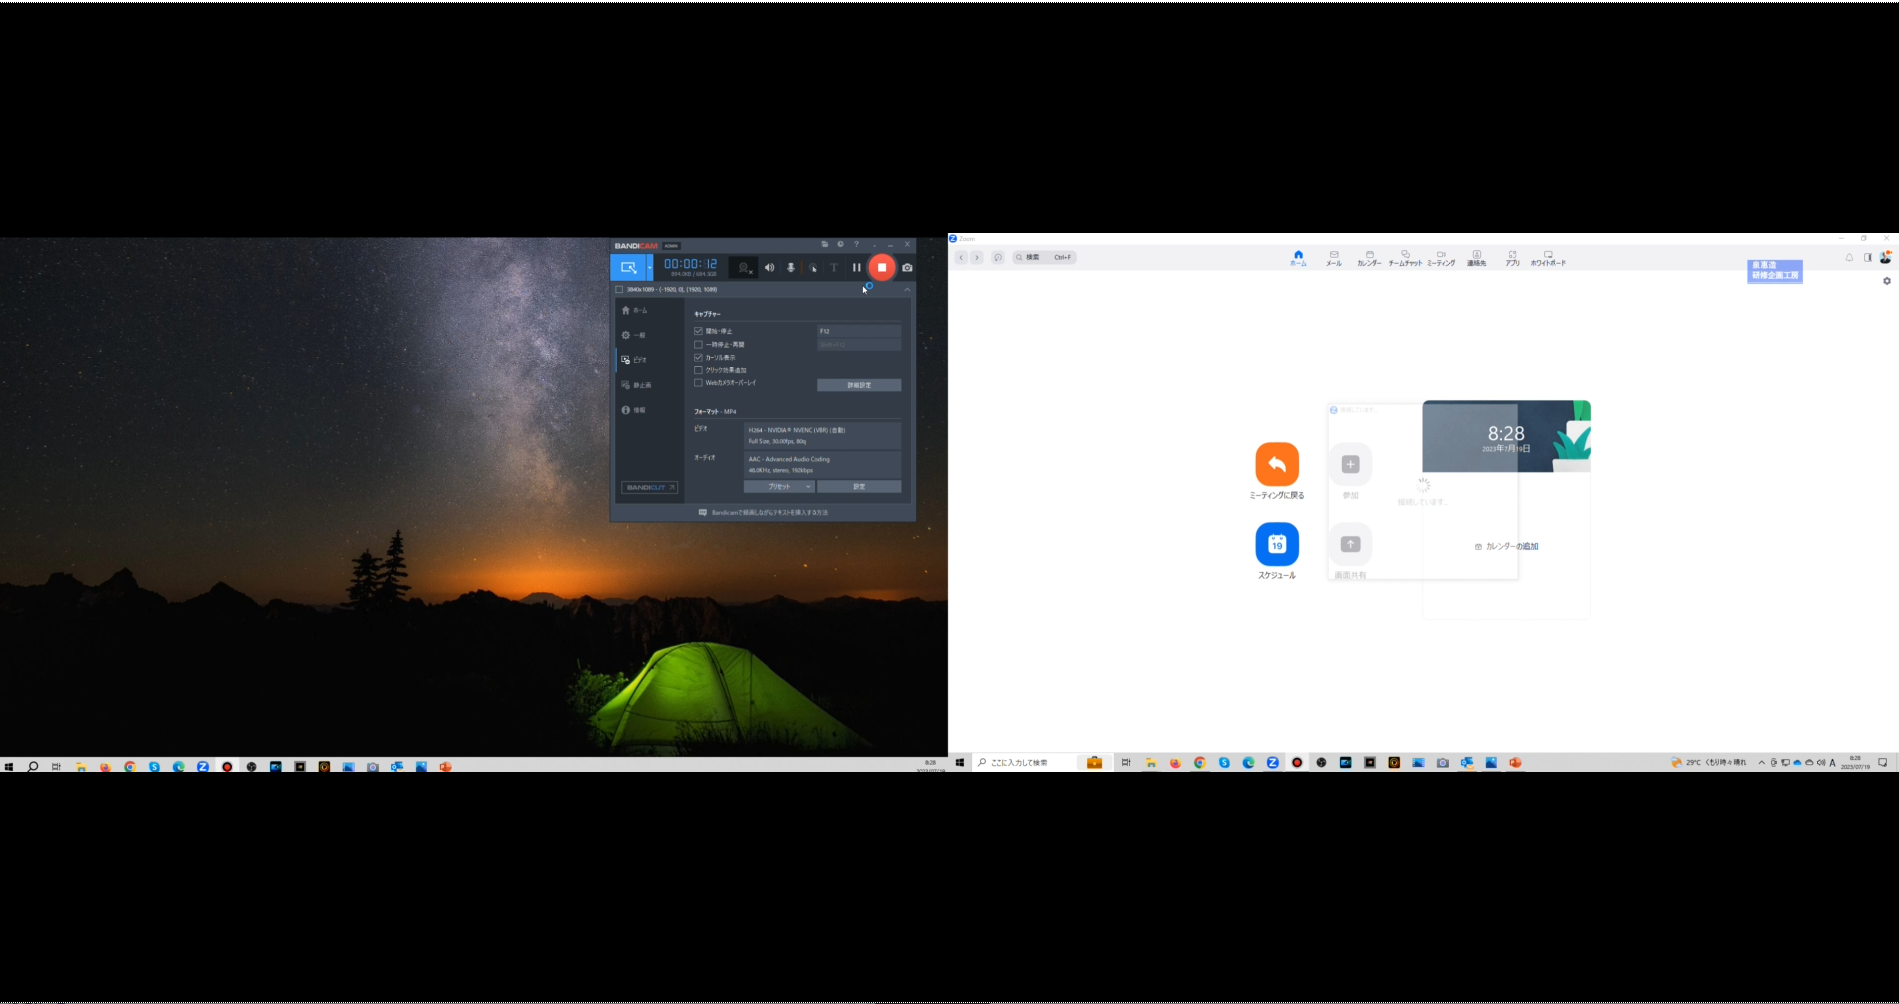Open Windows notification center icon
1899x1004 pixels.
tap(1882, 762)
